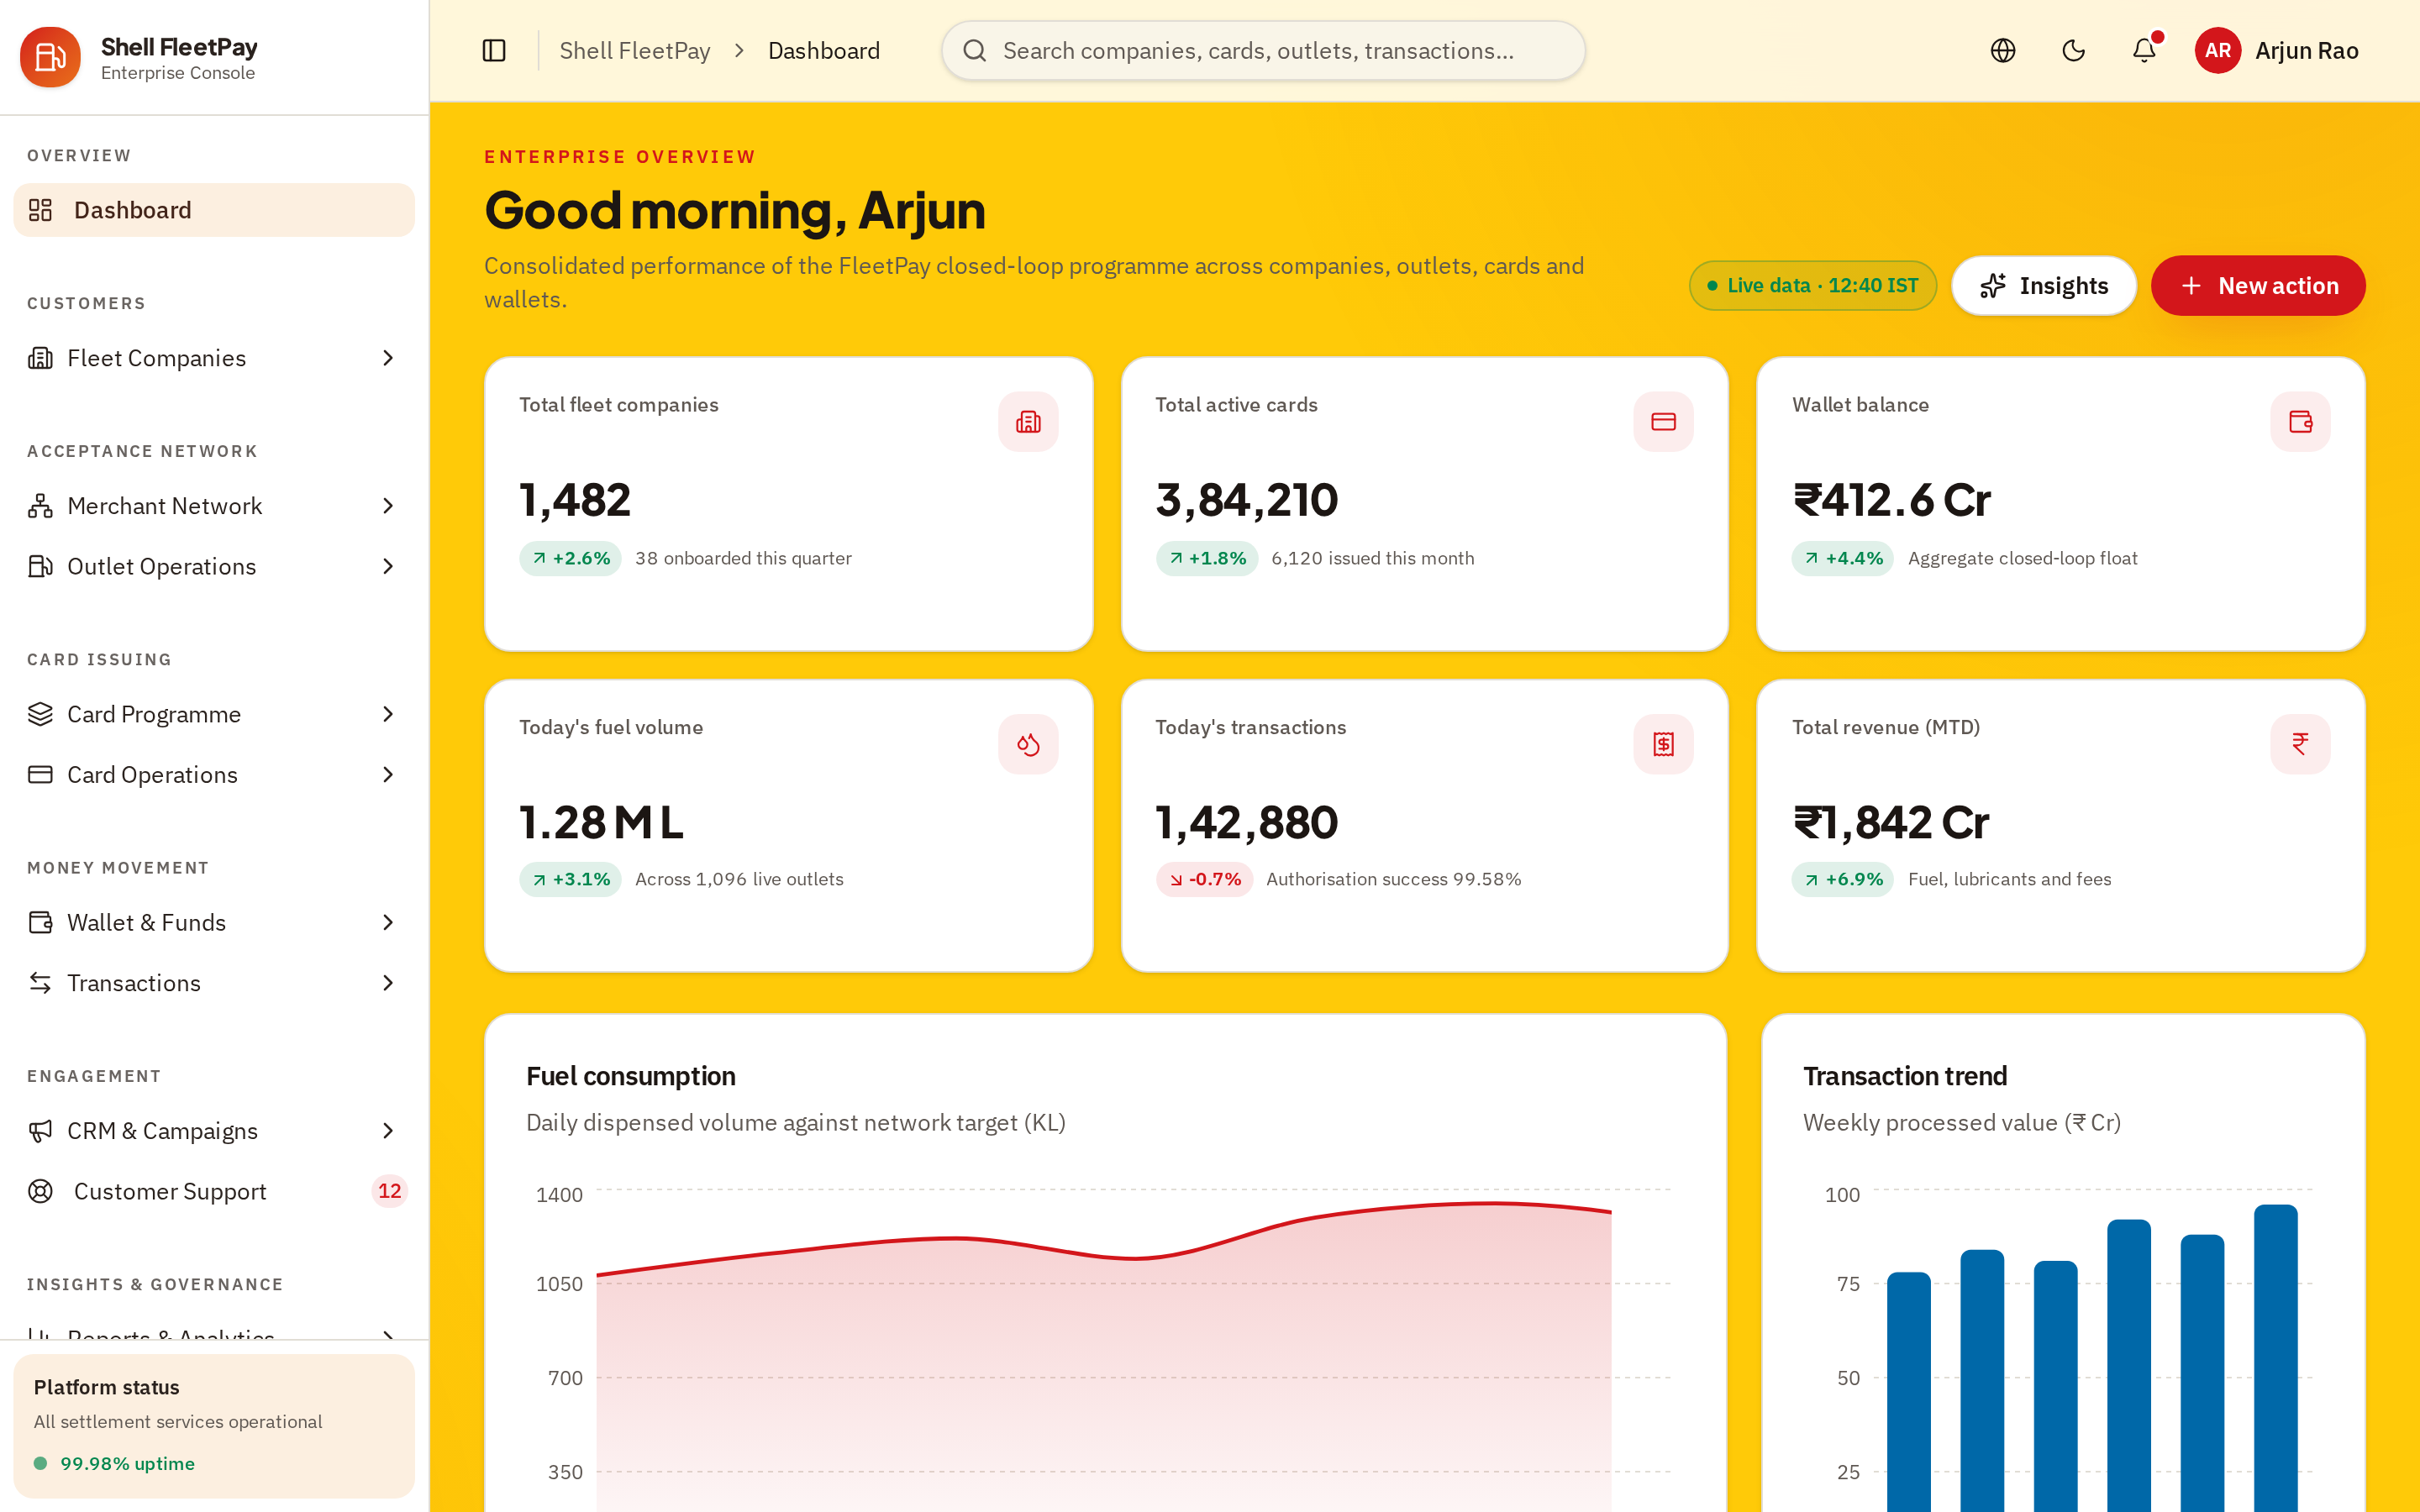Image resolution: width=2420 pixels, height=1512 pixels.
Task: Open the Insights button
Action: click(2044, 286)
